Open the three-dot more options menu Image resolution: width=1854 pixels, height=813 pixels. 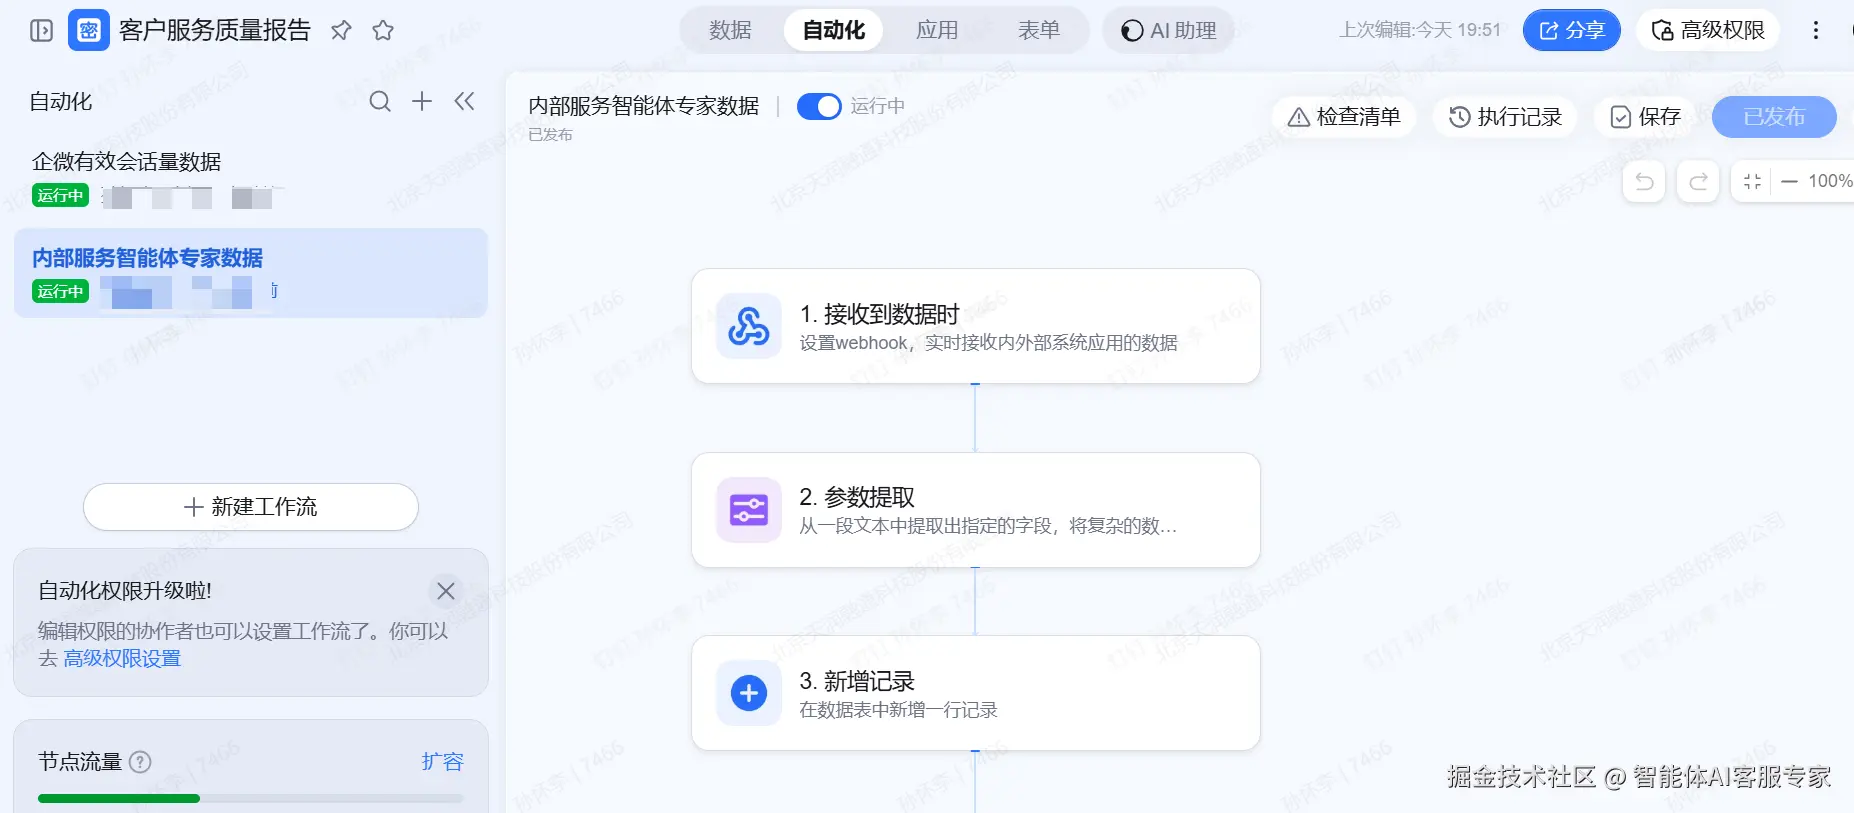click(x=1816, y=30)
